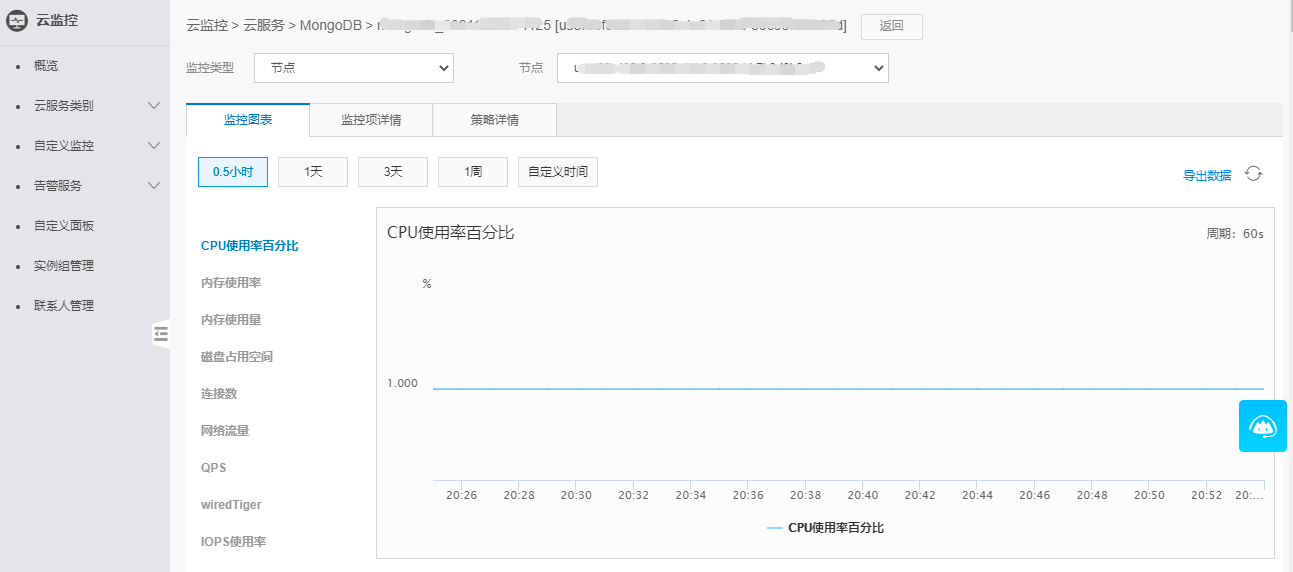Open 概览 in the sidebar
The height and width of the screenshot is (572, 1293).
(x=46, y=66)
